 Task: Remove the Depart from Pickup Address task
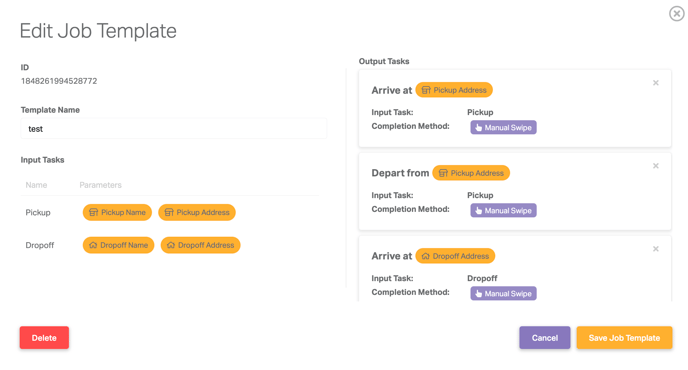click(x=656, y=166)
